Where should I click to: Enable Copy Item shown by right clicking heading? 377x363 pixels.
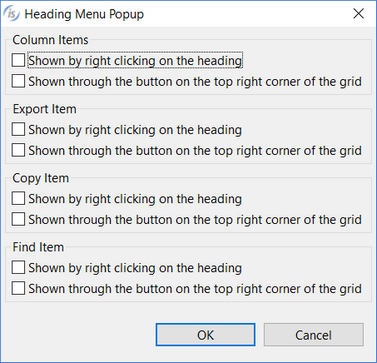(18, 198)
